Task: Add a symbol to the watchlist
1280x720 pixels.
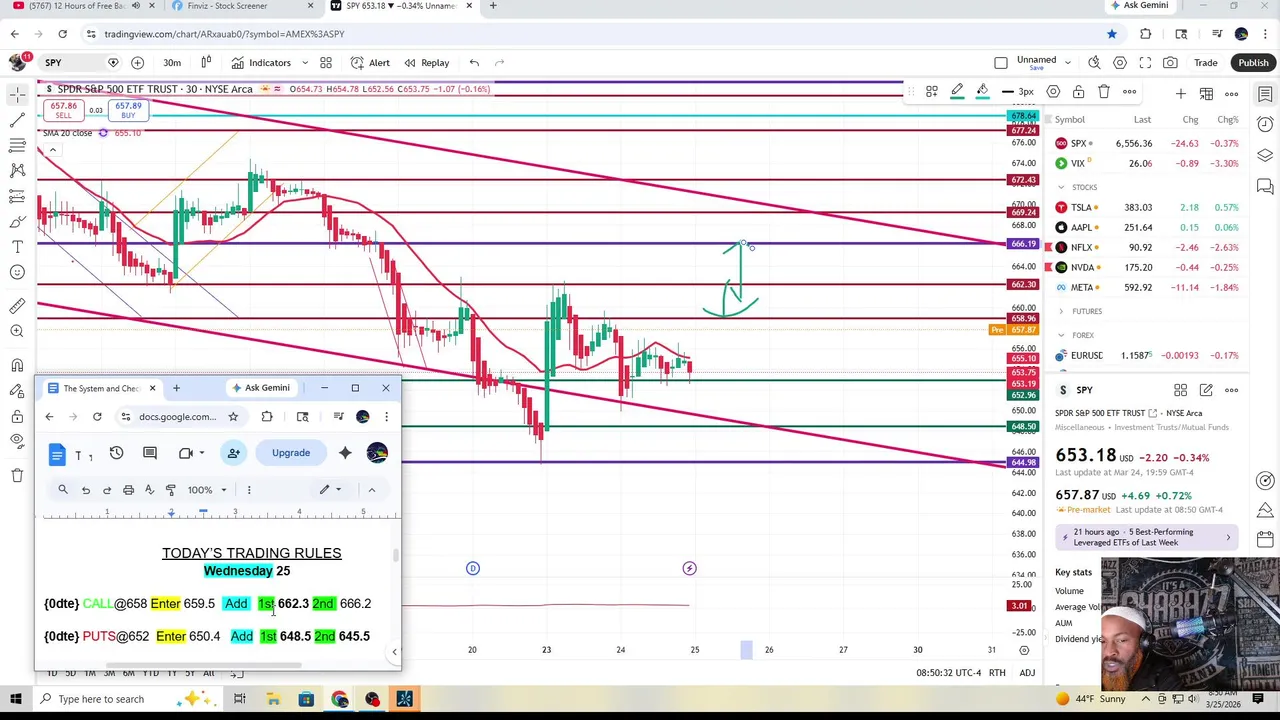Action: tap(1181, 94)
